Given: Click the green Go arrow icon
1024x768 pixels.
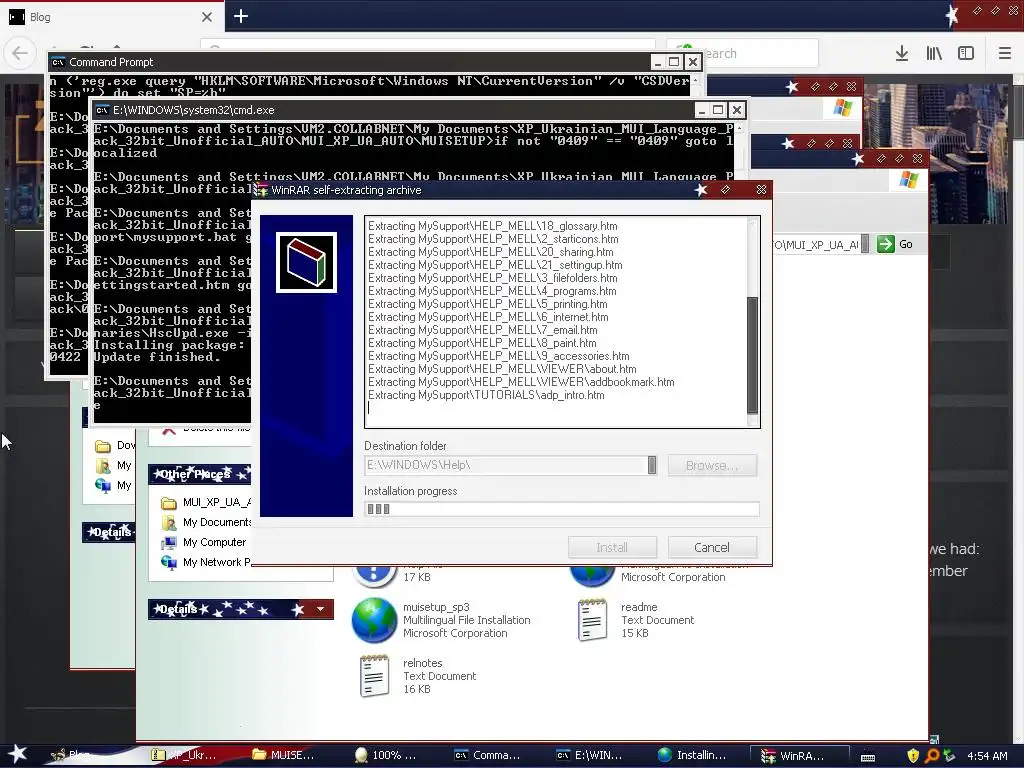Looking at the screenshot, I should point(886,244).
